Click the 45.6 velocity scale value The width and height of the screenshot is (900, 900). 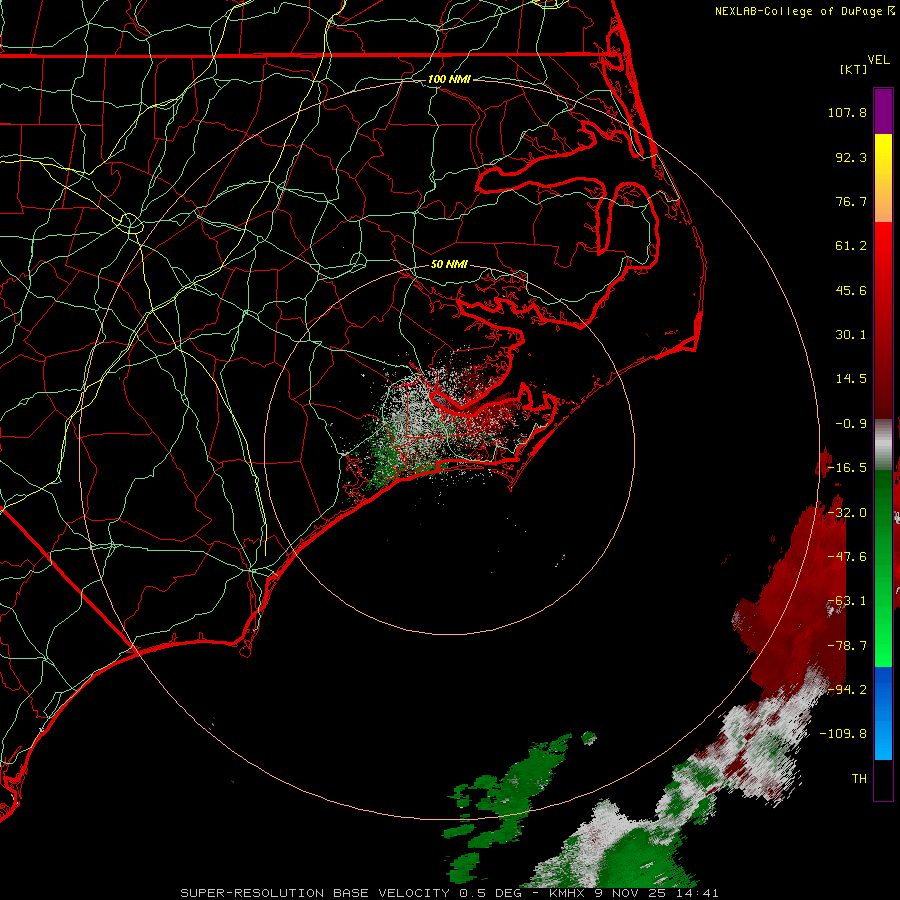click(851, 290)
